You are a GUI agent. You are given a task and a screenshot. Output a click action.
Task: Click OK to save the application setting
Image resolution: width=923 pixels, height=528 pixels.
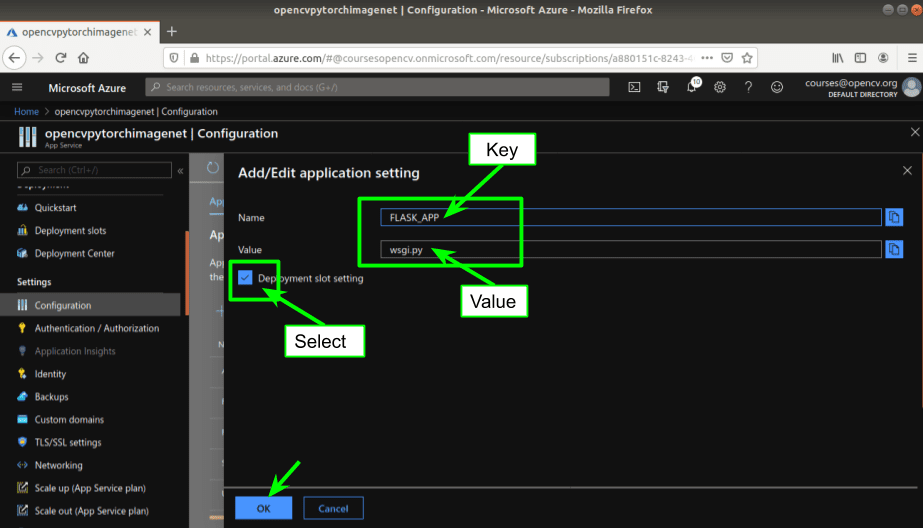pos(263,509)
